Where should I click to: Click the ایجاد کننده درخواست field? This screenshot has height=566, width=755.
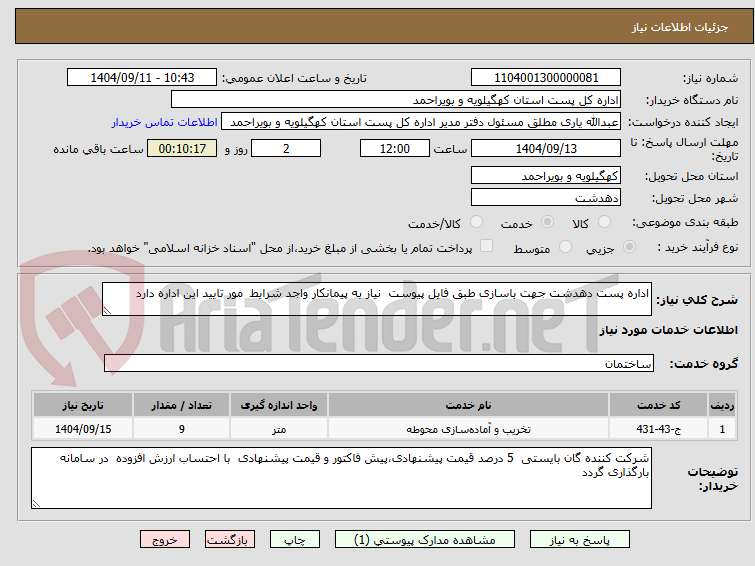(421, 122)
